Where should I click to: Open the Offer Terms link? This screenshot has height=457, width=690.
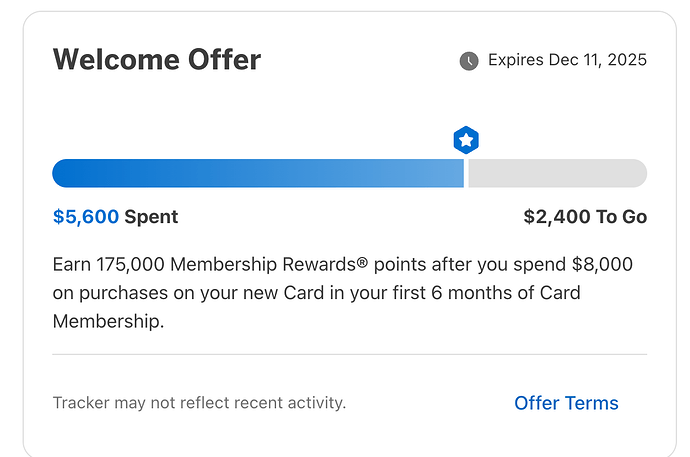click(566, 403)
